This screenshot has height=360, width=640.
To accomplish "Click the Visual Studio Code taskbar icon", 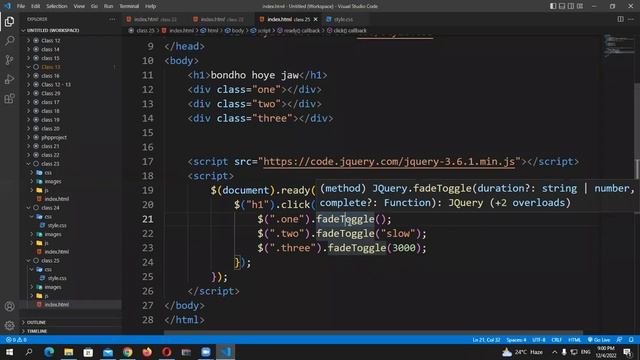I will pyautogui.click(x=226, y=352).
